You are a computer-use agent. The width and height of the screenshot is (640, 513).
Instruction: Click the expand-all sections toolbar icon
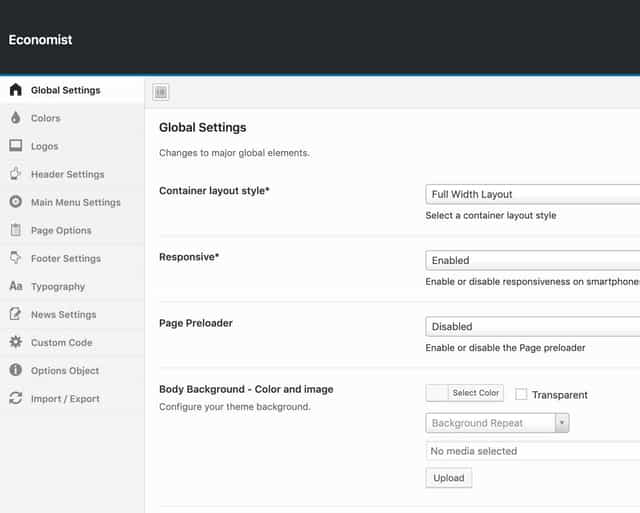pos(160,92)
